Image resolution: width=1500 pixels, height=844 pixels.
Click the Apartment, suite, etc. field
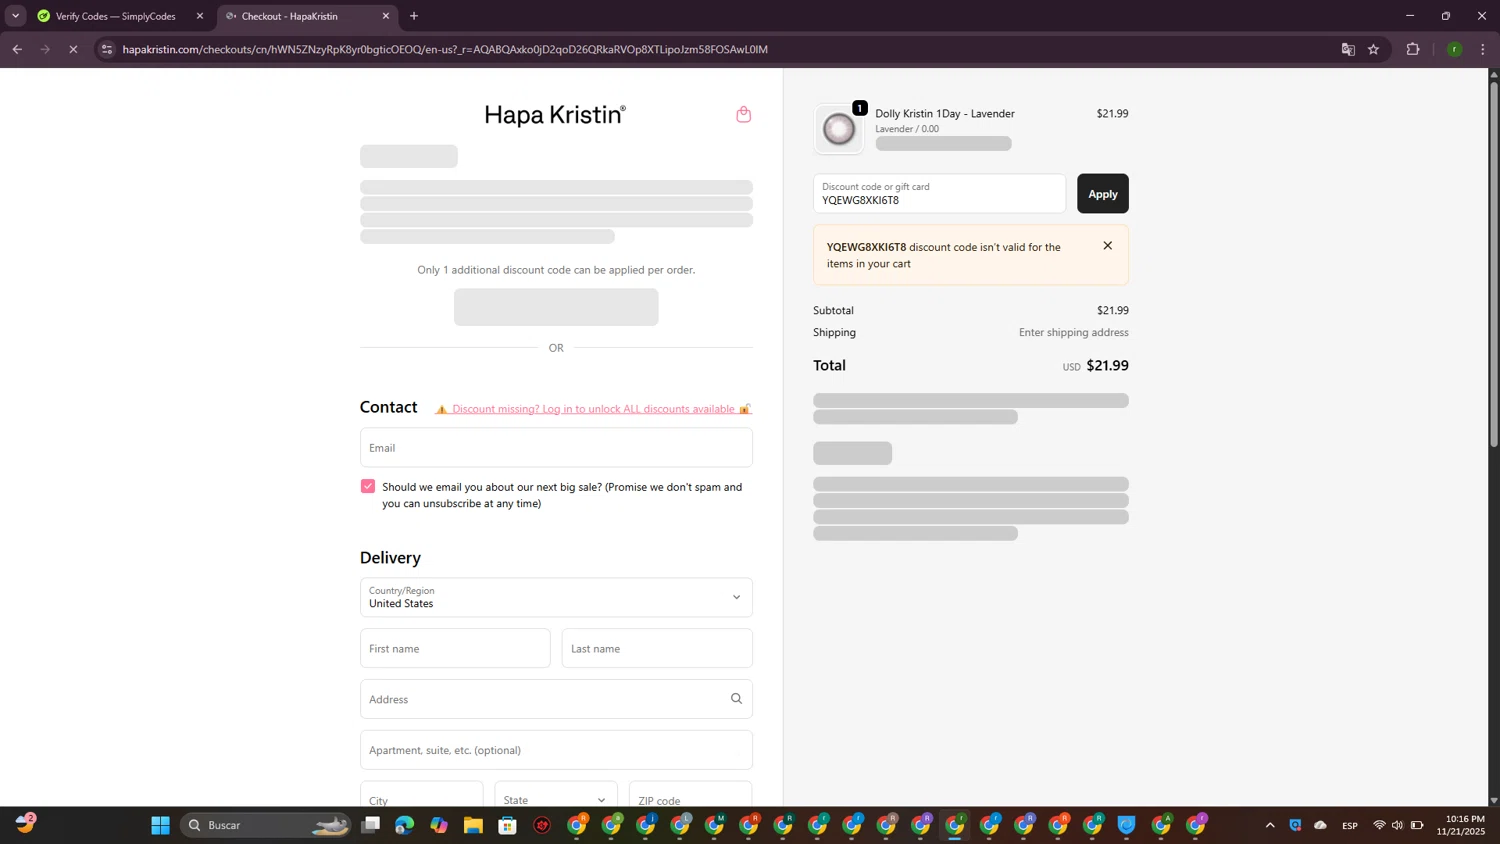click(556, 750)
